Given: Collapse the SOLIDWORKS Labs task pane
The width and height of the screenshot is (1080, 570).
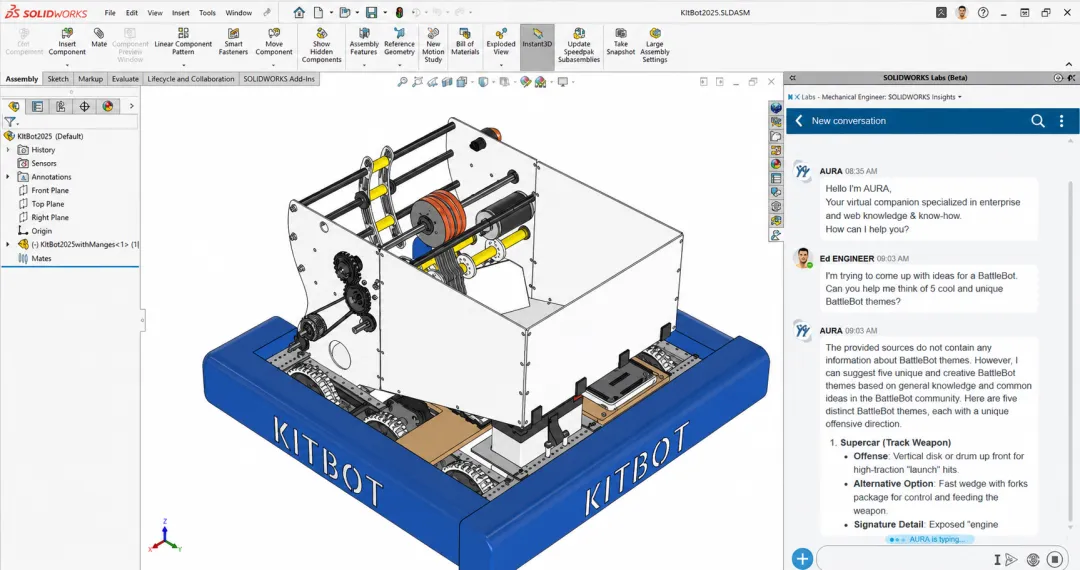Looking at the screenshot, I should pos(793,78).
